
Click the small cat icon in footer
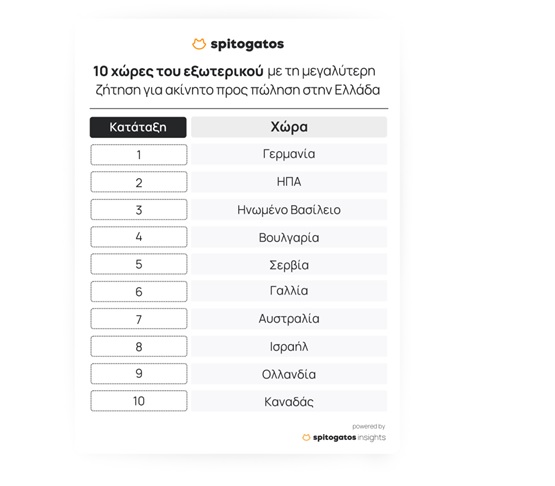coord(306,438)
